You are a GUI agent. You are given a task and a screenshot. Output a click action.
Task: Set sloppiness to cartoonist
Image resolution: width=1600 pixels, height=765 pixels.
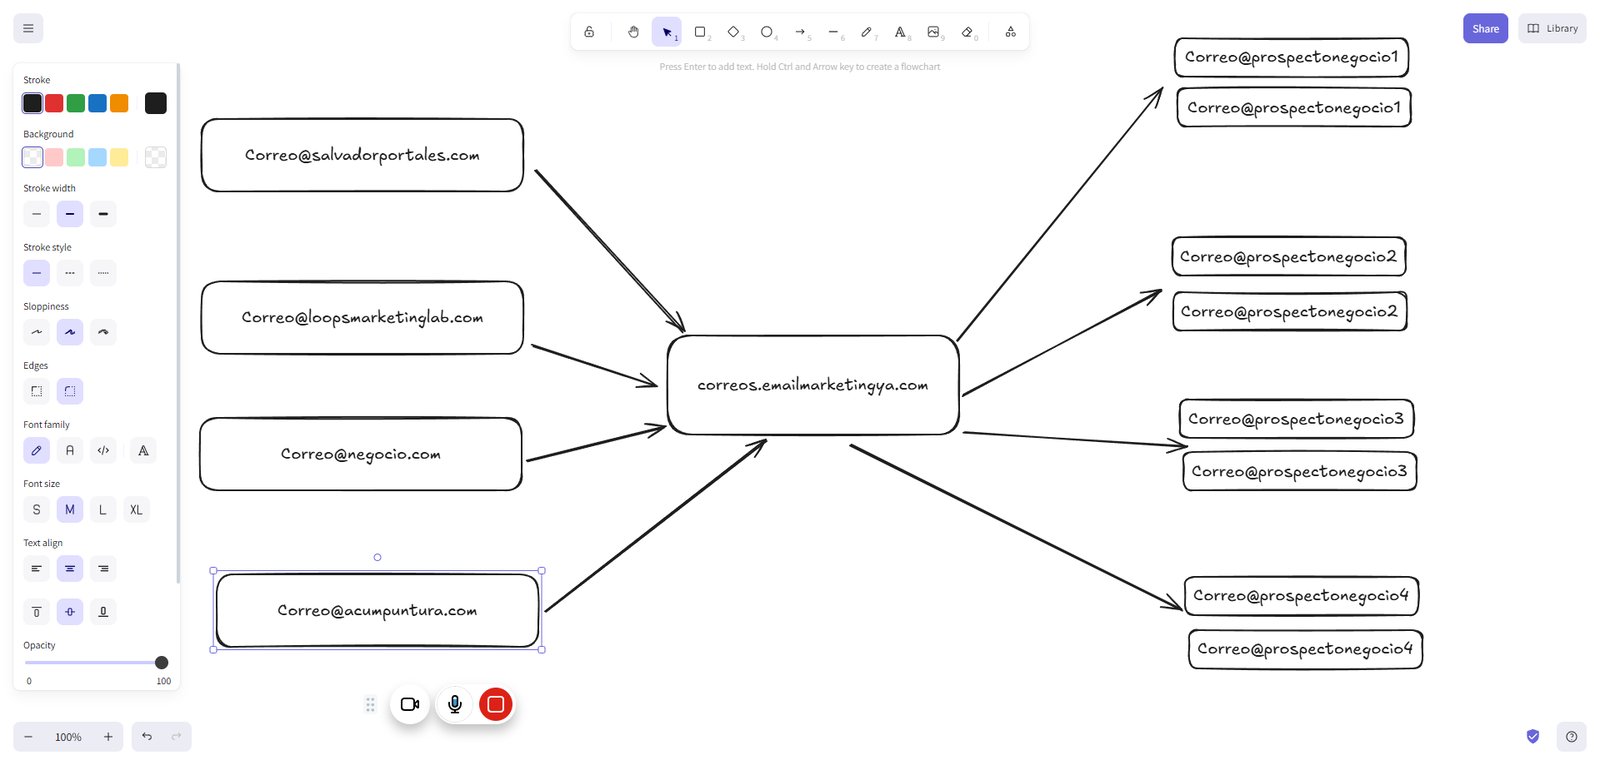(103, 332)
